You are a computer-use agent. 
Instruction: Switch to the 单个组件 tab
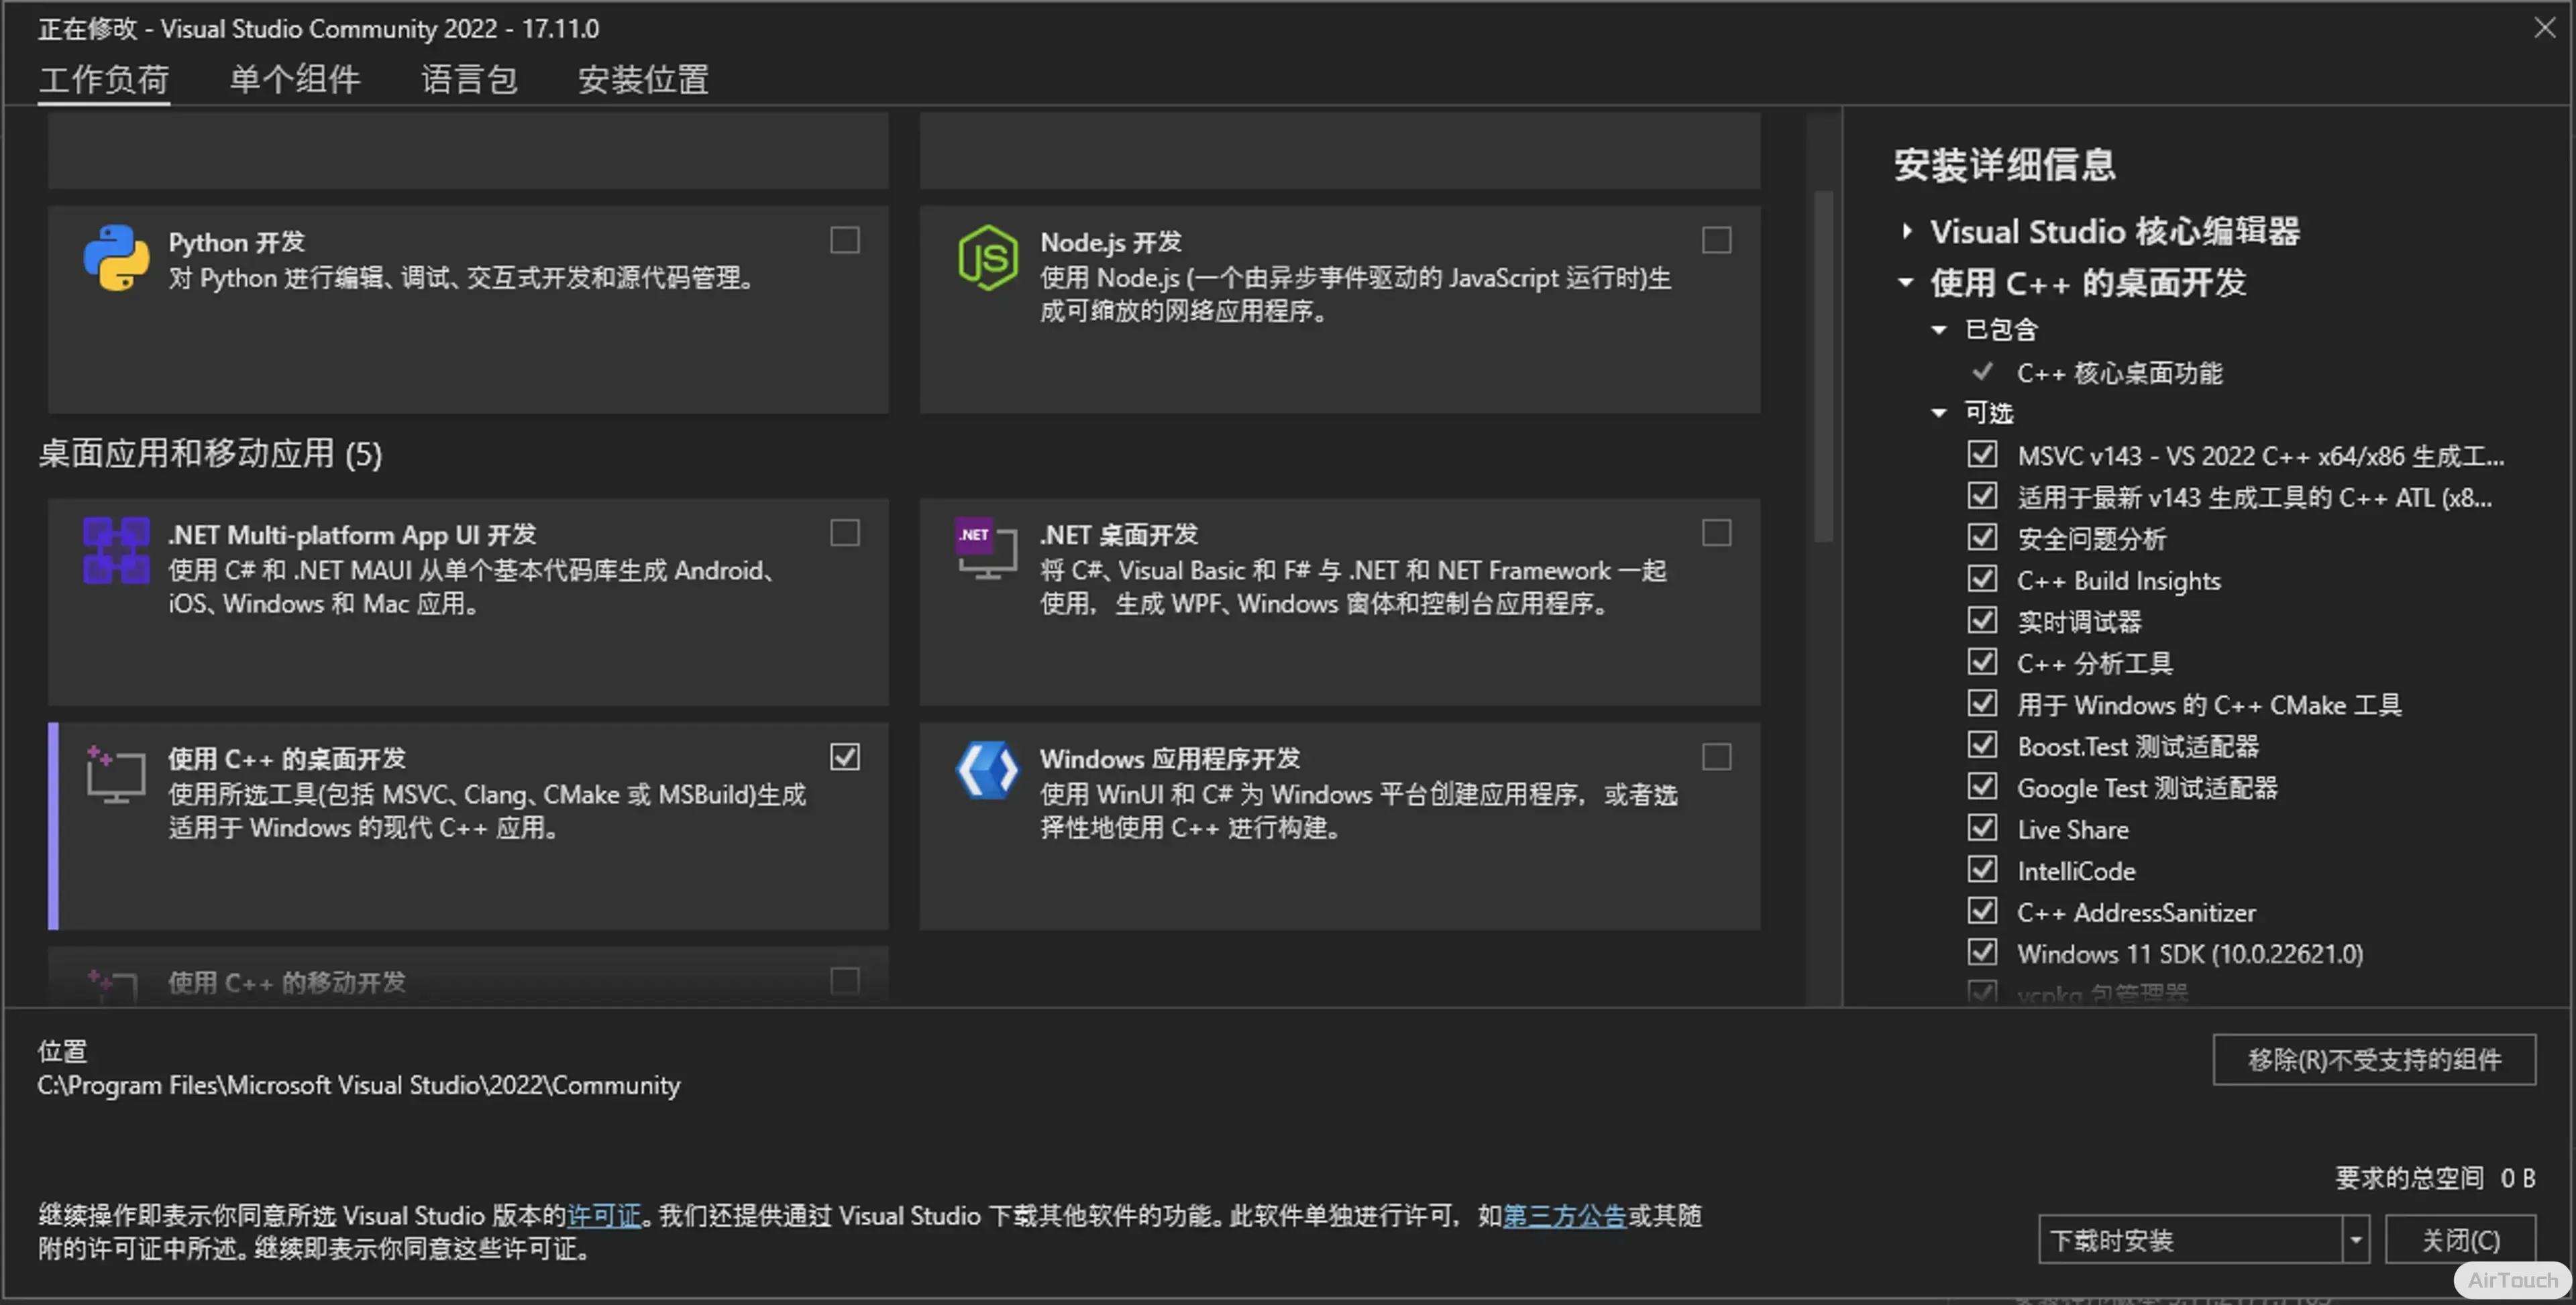tap(295, 79)
